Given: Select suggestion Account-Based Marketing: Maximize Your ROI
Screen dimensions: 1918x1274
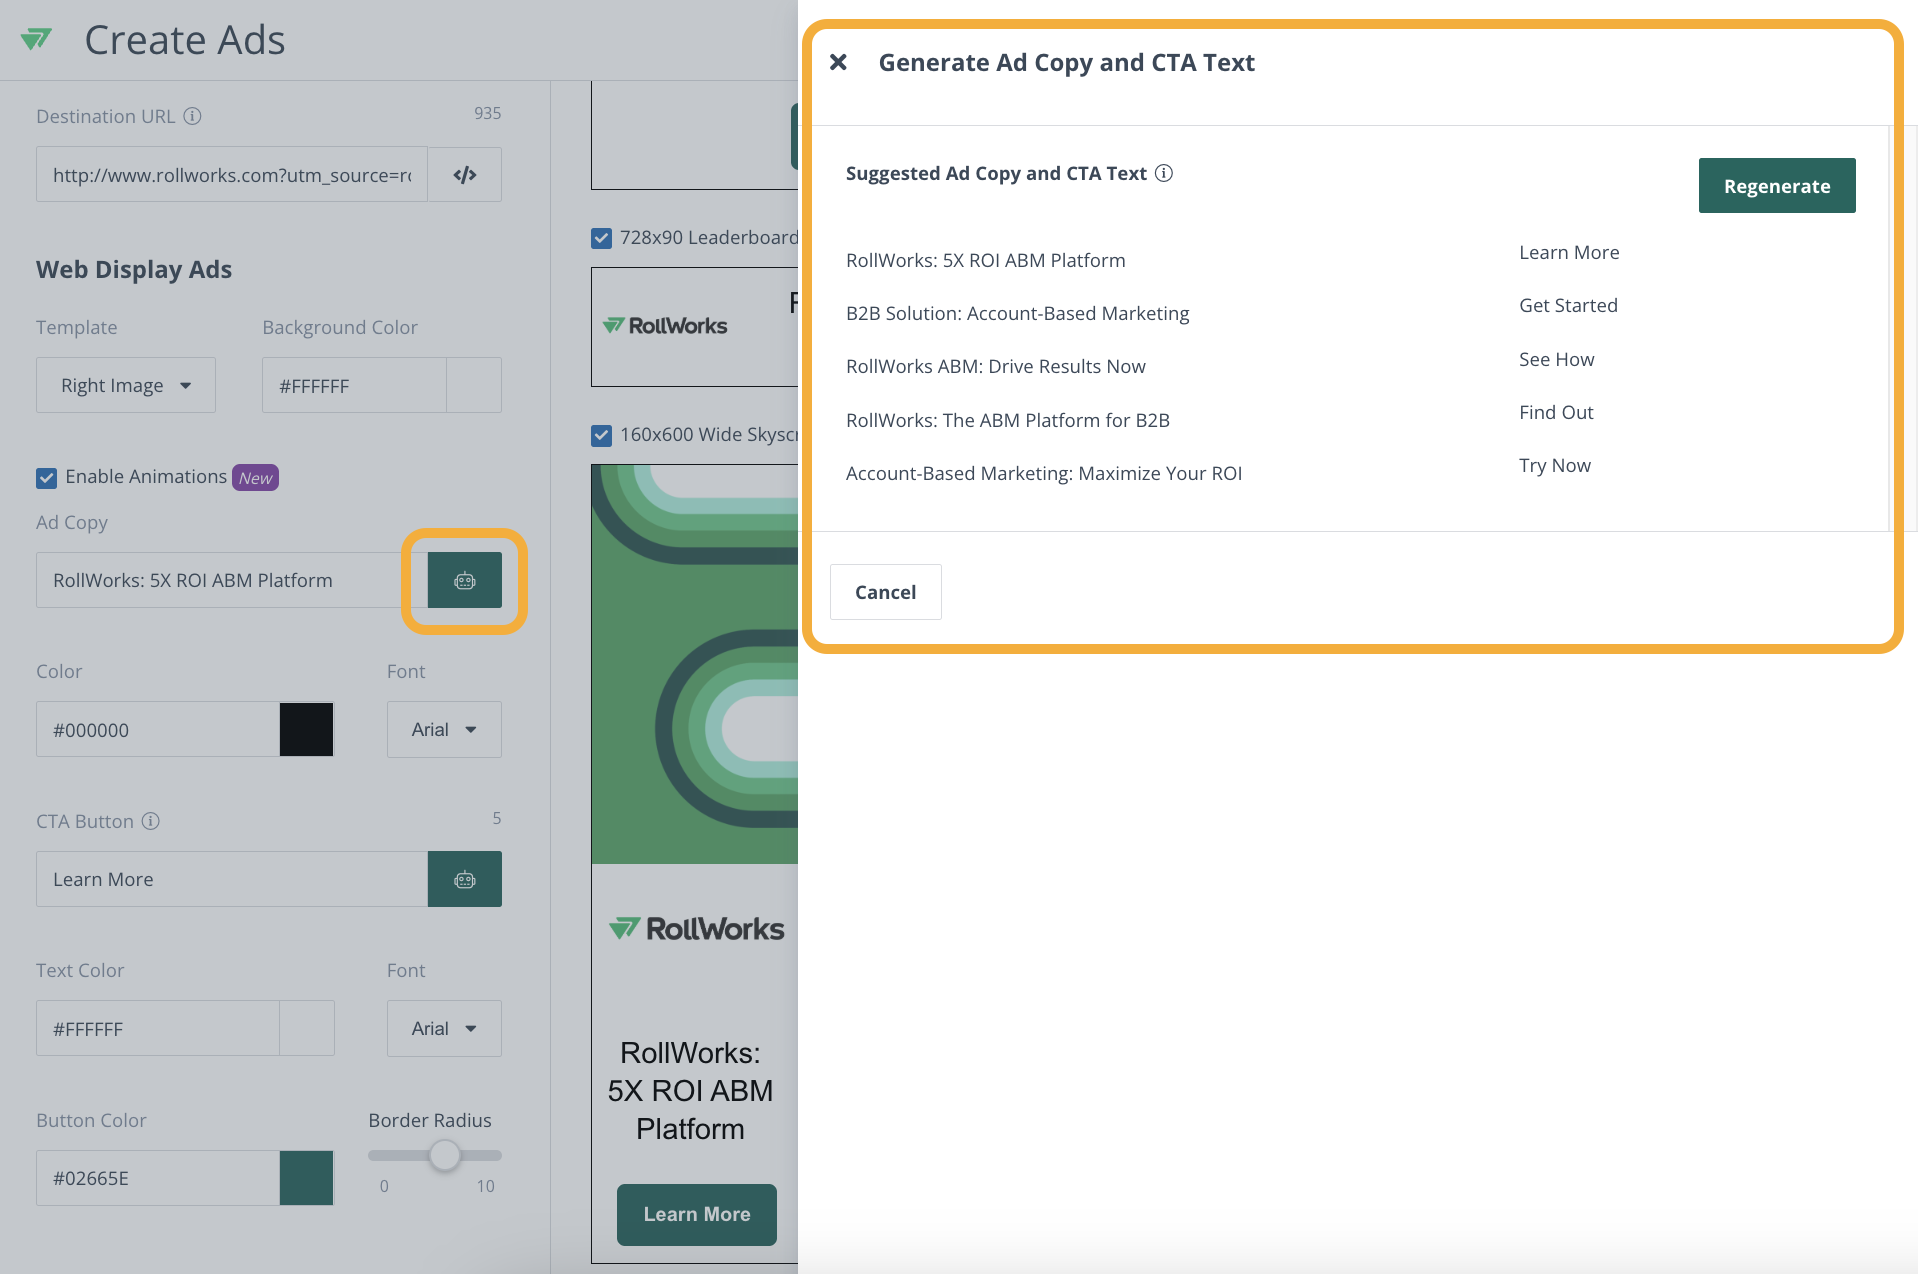Looking at the screenshot, I should 1044,473.
